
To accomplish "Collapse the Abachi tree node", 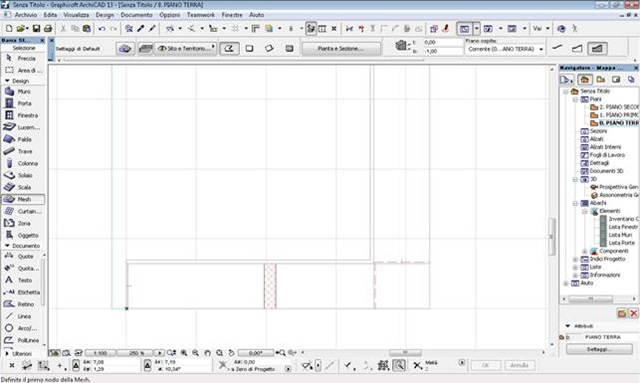I will coord(575,203).
